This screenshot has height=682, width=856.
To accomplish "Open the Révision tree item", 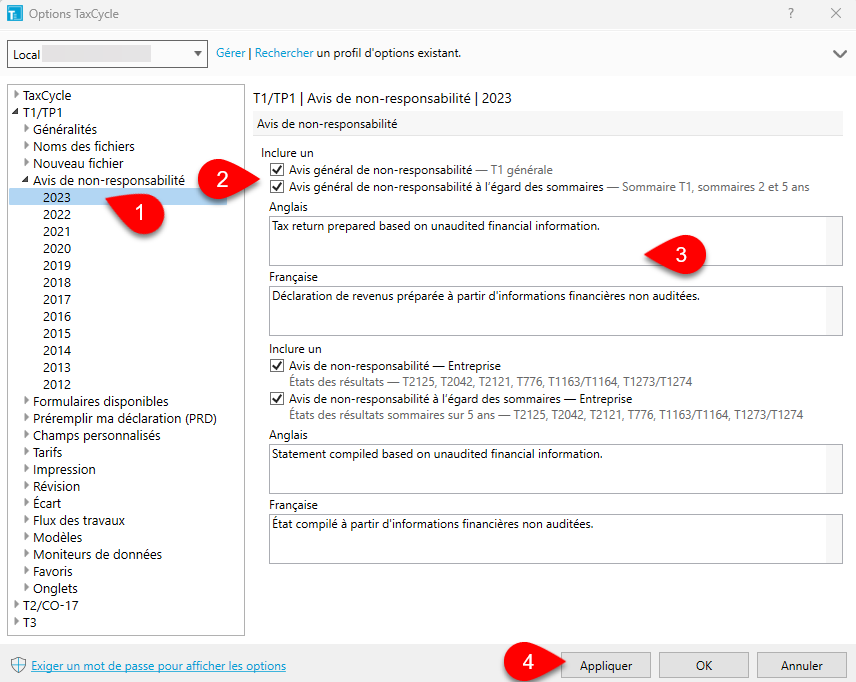I will [x=56, y=486].
